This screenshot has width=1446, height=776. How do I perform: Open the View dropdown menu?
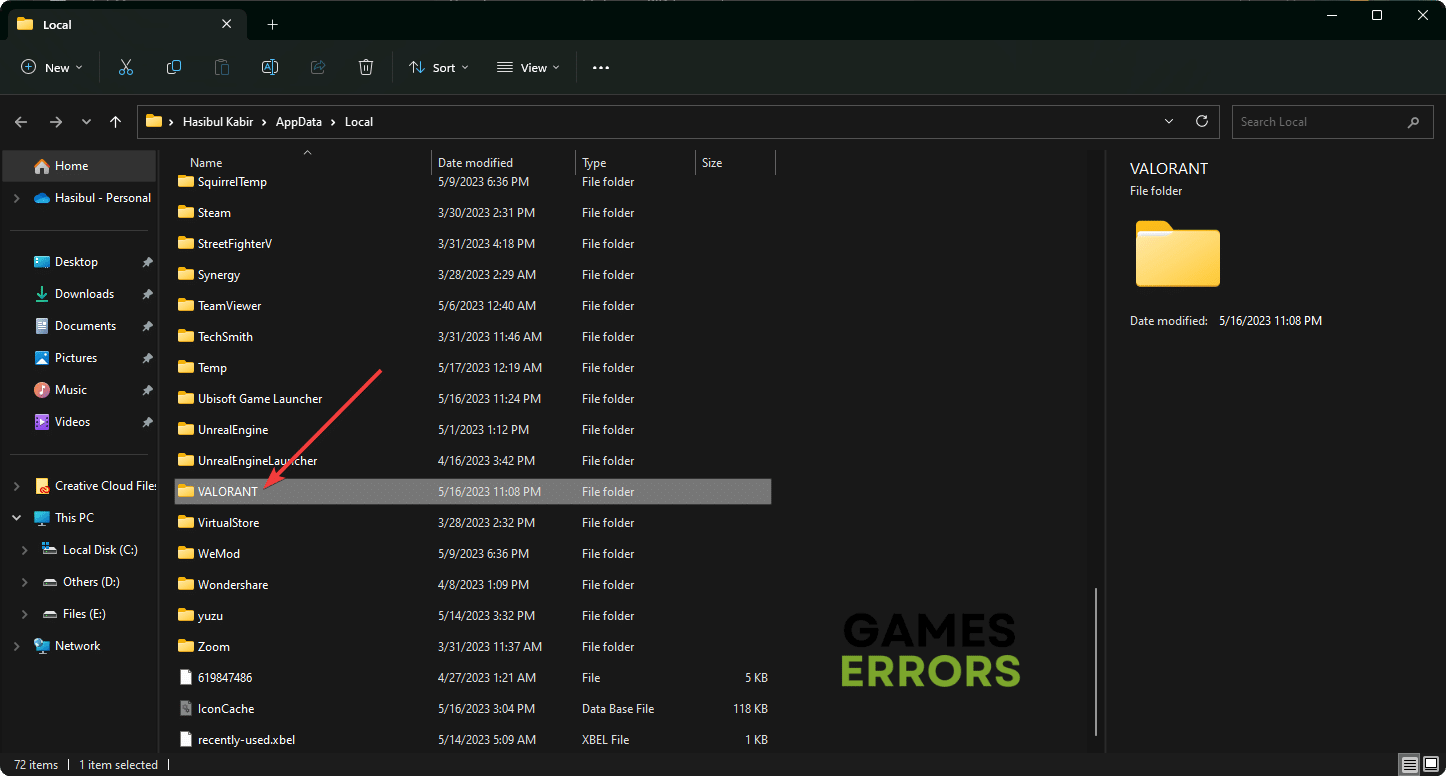click(528, 68)
